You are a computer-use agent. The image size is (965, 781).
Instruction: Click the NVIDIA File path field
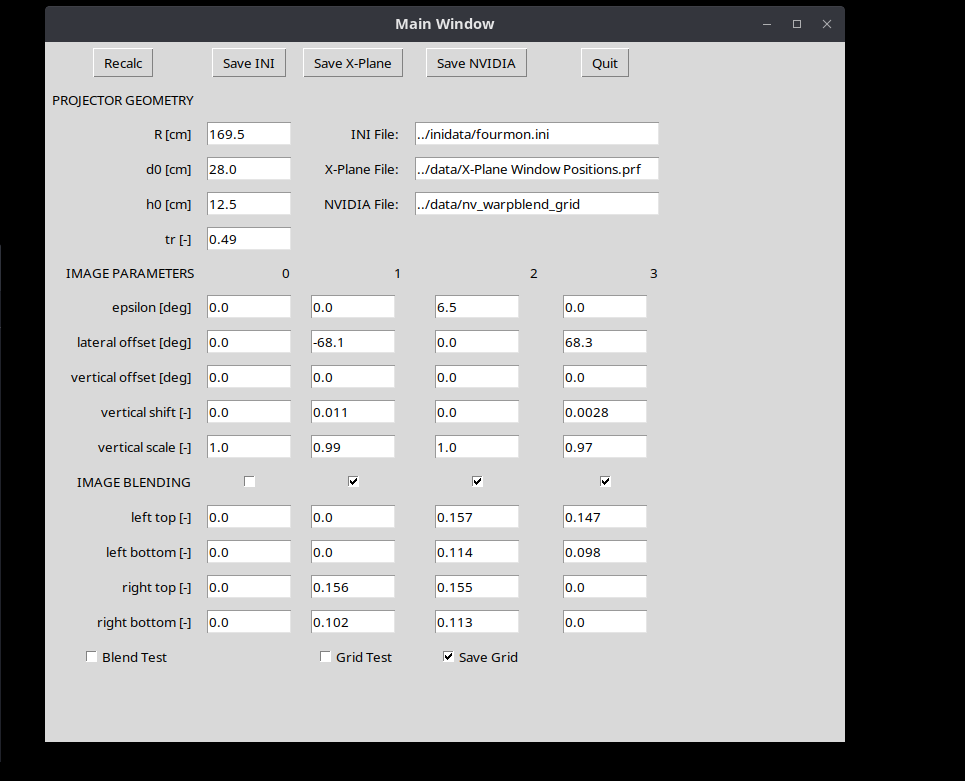[536, 204]
